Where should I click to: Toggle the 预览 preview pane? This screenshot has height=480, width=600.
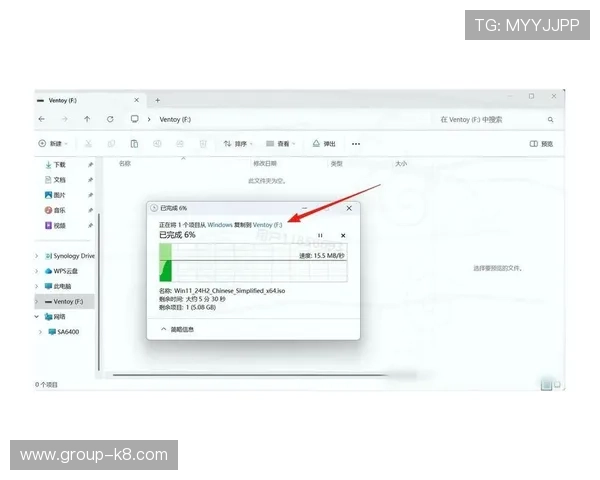point(541,144)
